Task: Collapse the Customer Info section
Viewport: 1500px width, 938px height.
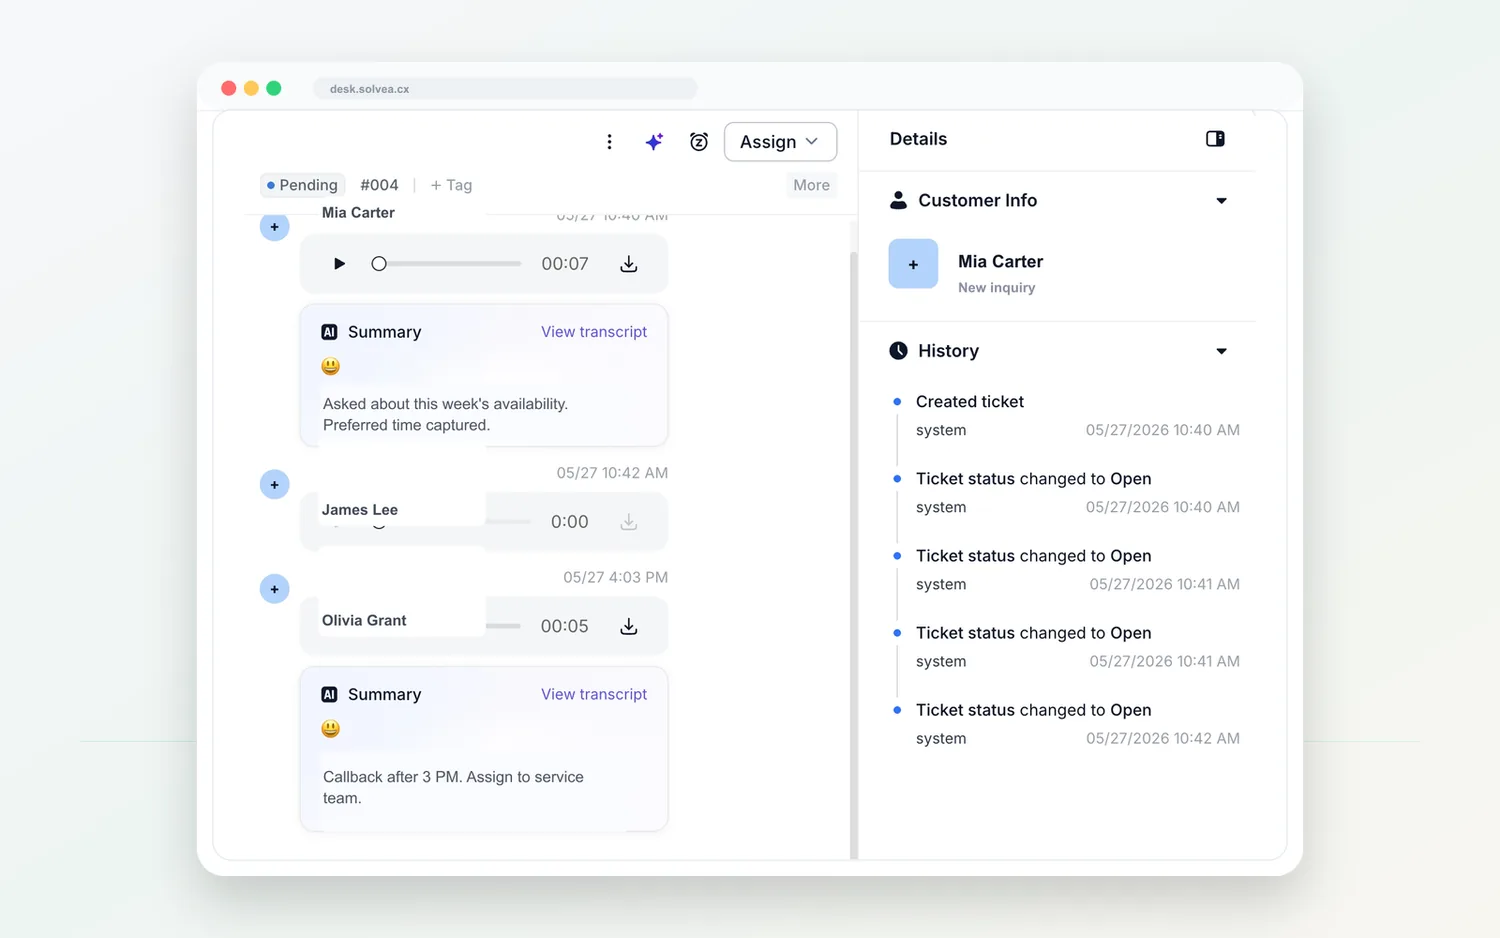Action: pyautogui.click(x=1221, y=201)
